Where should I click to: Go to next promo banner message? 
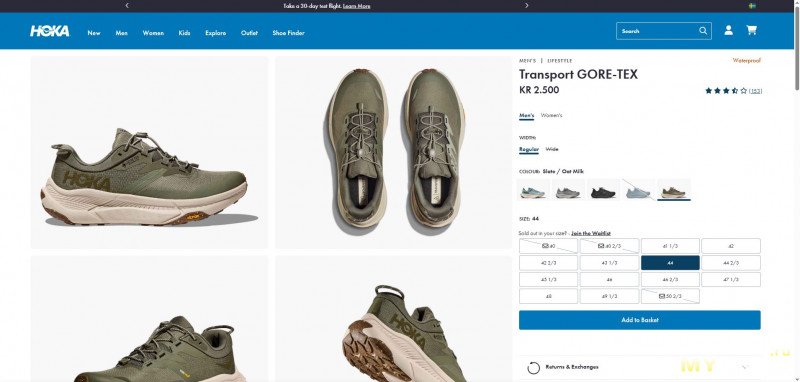click(527, 6)
